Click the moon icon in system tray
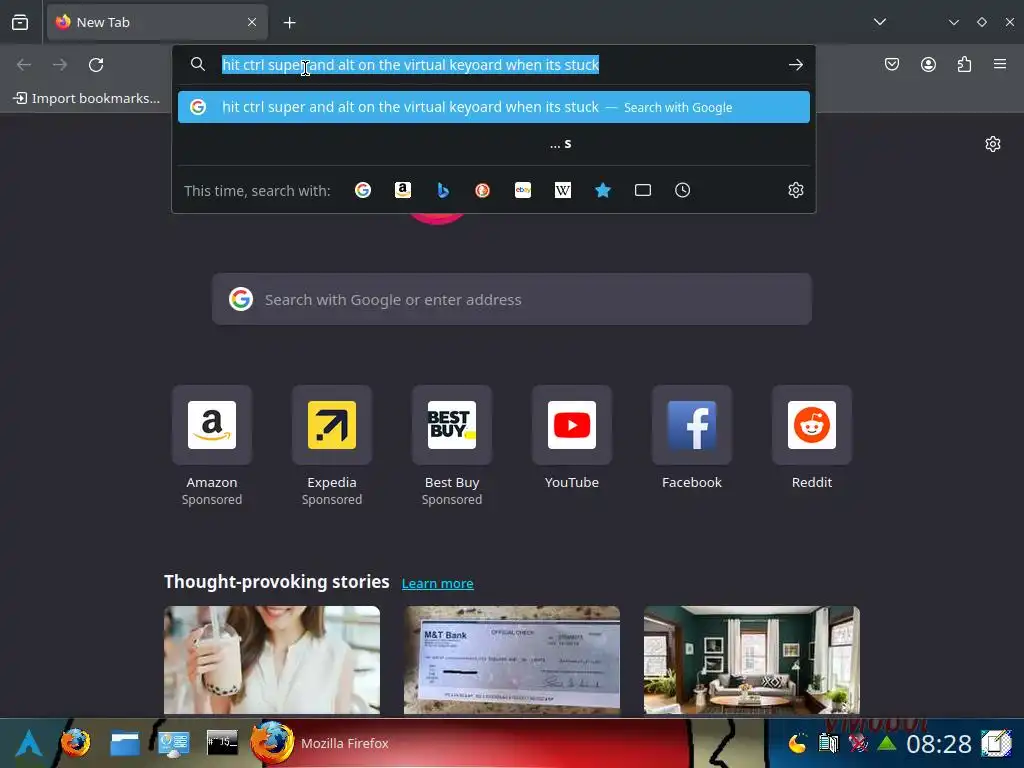The image size is (1024, 768). [797, 743]
